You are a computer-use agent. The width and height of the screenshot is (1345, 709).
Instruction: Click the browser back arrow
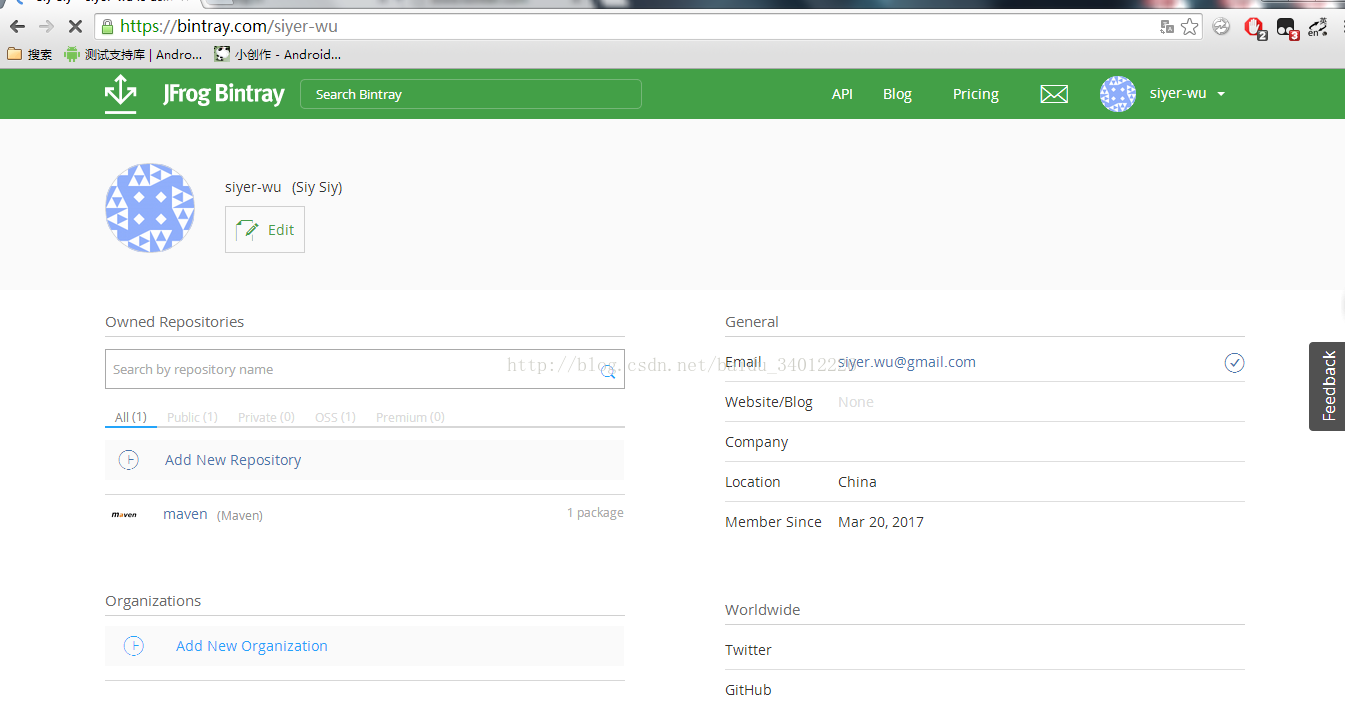[x=17, y=27]
